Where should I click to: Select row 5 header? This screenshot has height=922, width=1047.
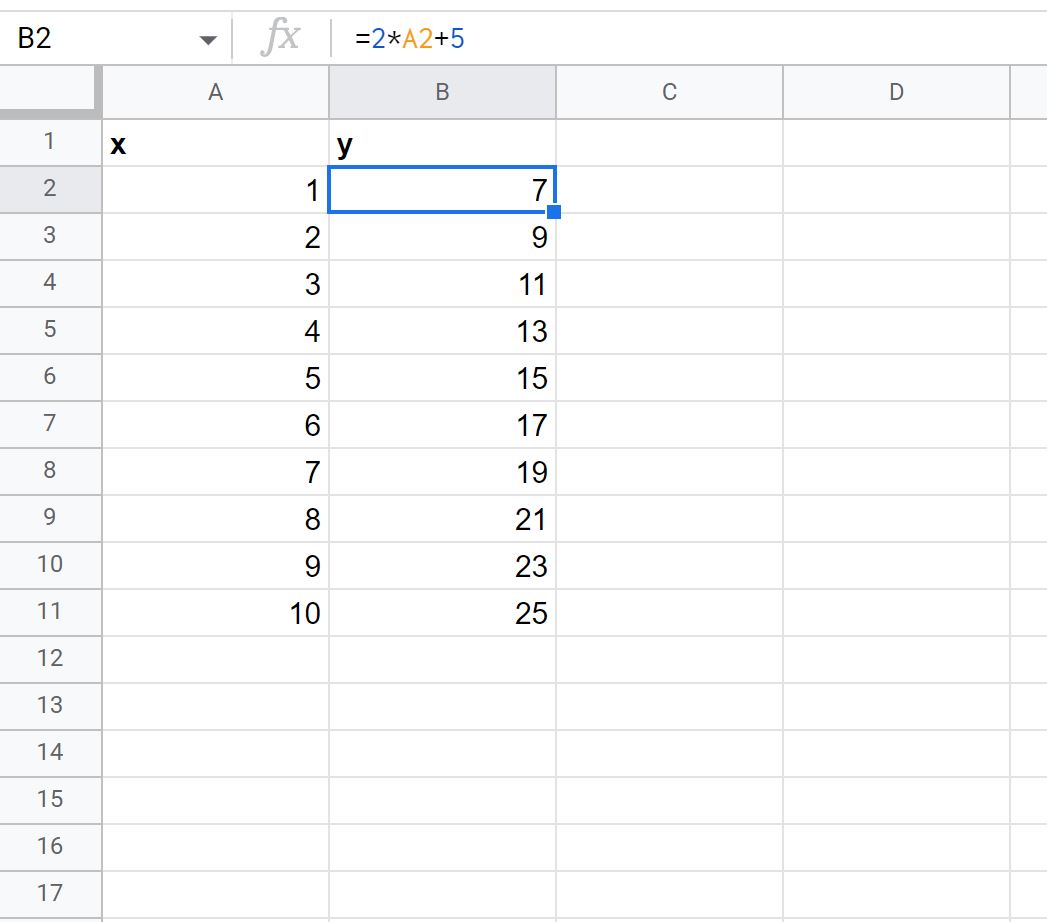pos(50,331)
